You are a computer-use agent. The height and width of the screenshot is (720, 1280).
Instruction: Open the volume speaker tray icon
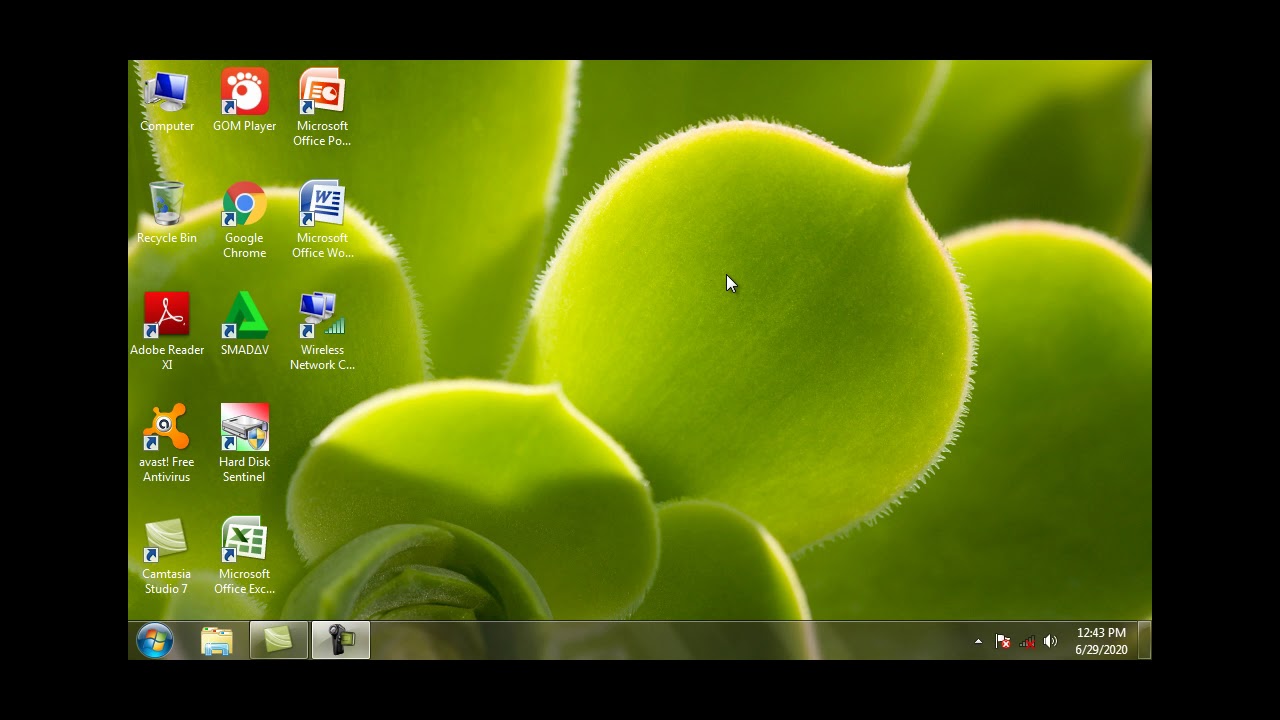(x=1050, y=642)
